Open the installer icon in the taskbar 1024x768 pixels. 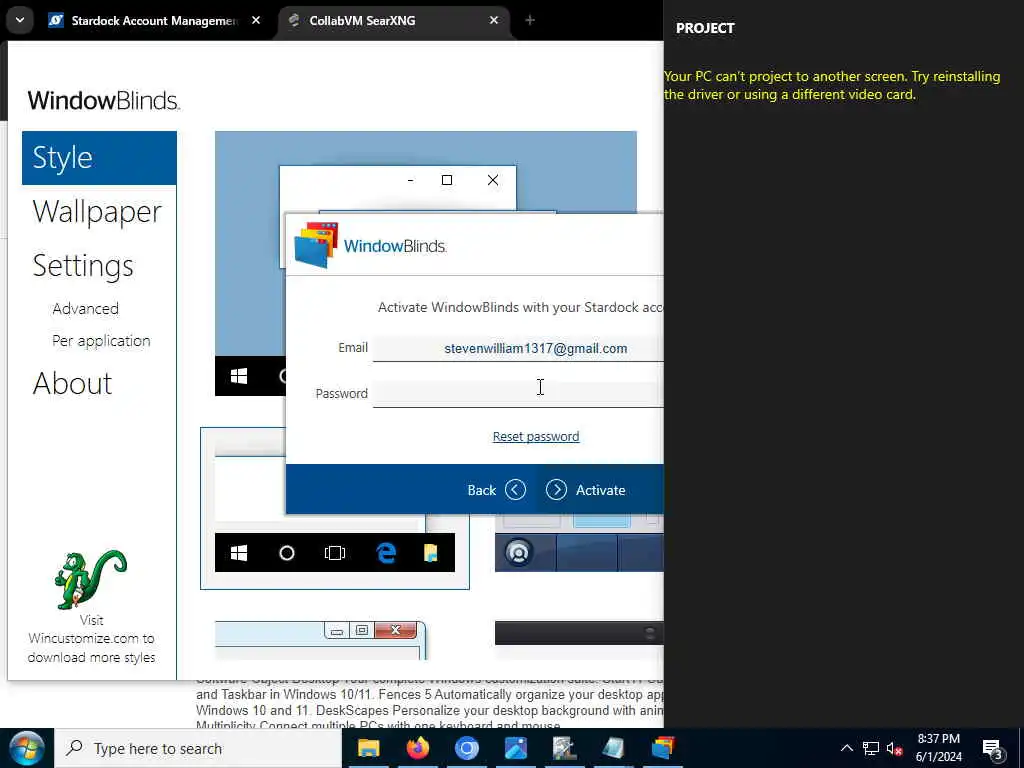[565, 748]
